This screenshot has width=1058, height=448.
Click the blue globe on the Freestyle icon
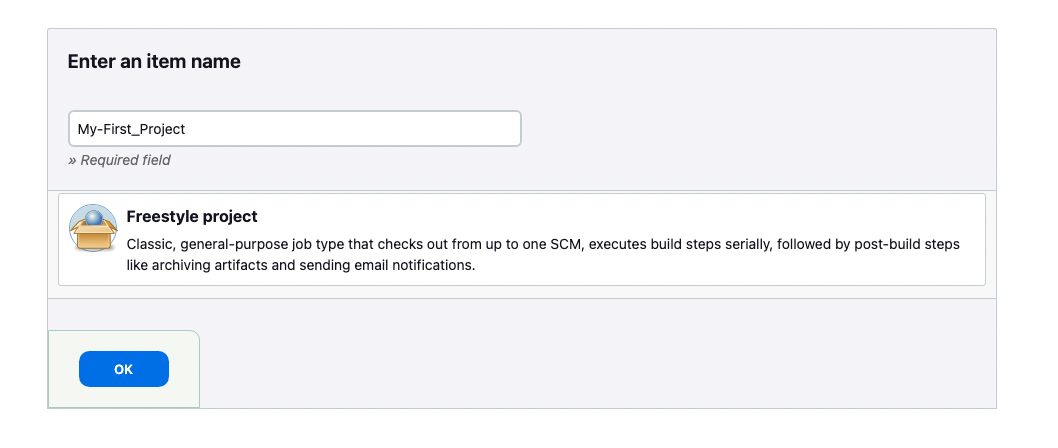point(93,219)
